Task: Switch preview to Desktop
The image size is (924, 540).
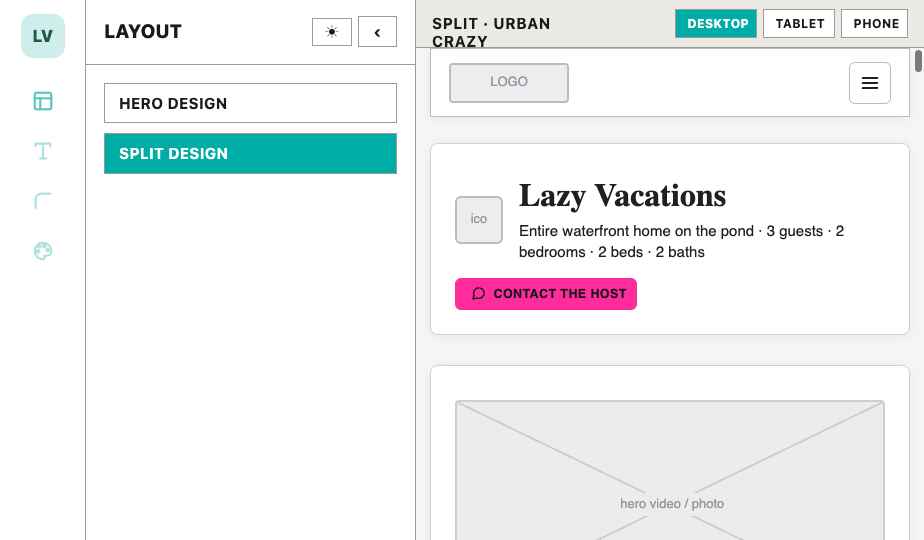Action: [715, 24]
